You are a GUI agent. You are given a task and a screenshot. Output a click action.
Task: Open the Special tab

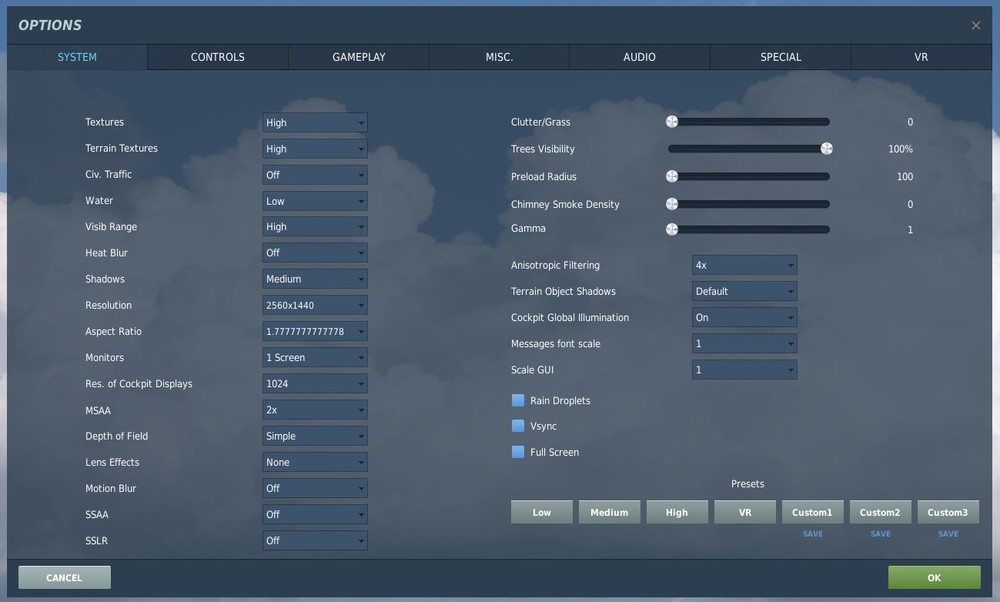(781, 57)
